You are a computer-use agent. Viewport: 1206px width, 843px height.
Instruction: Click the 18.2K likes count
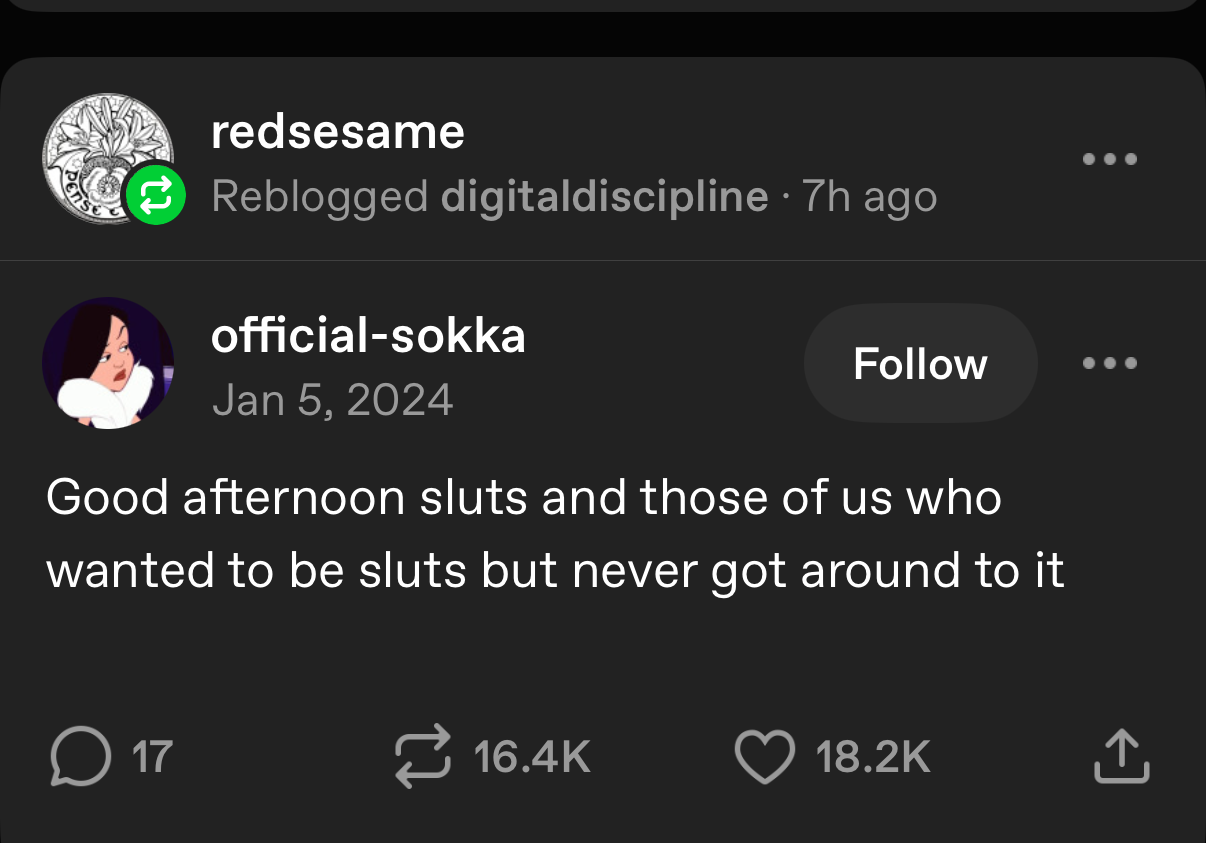873,757
